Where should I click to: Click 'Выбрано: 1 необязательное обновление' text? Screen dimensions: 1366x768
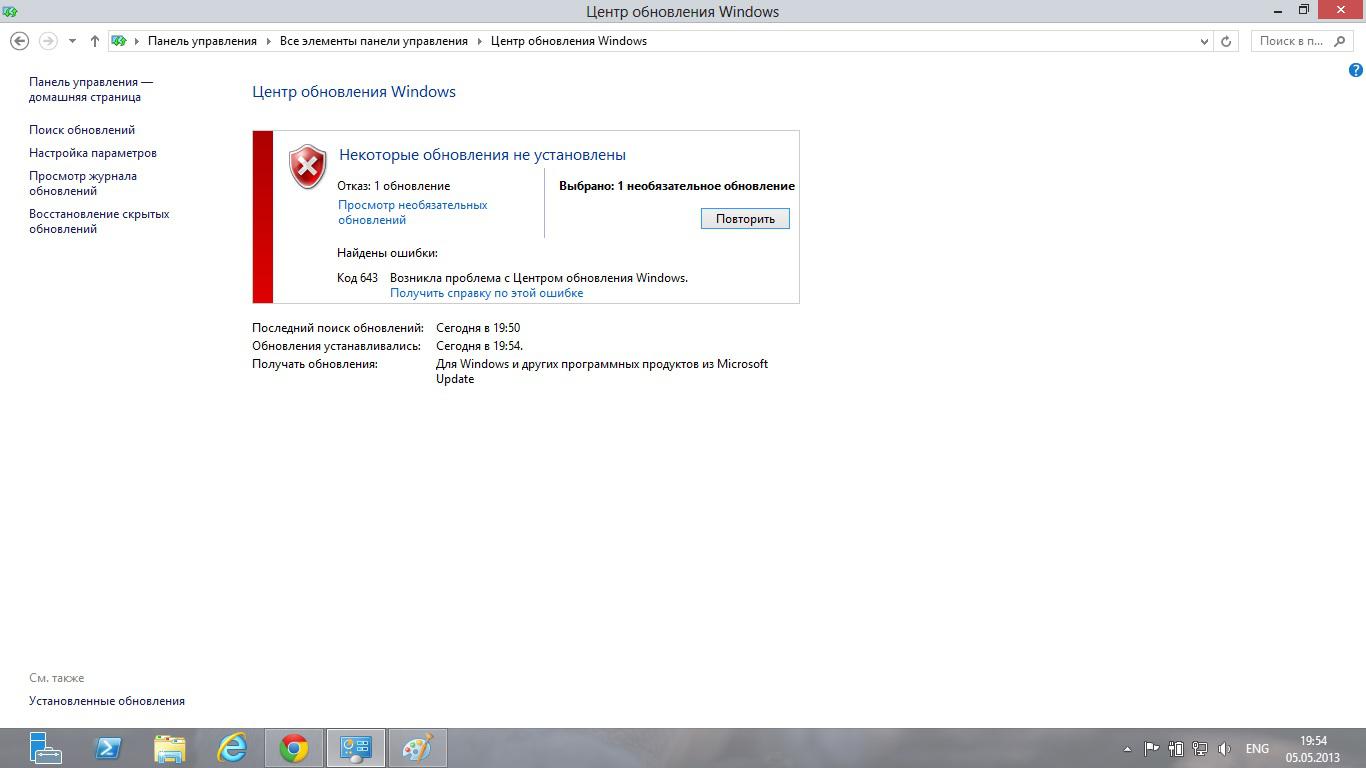(x=677, y=186)
